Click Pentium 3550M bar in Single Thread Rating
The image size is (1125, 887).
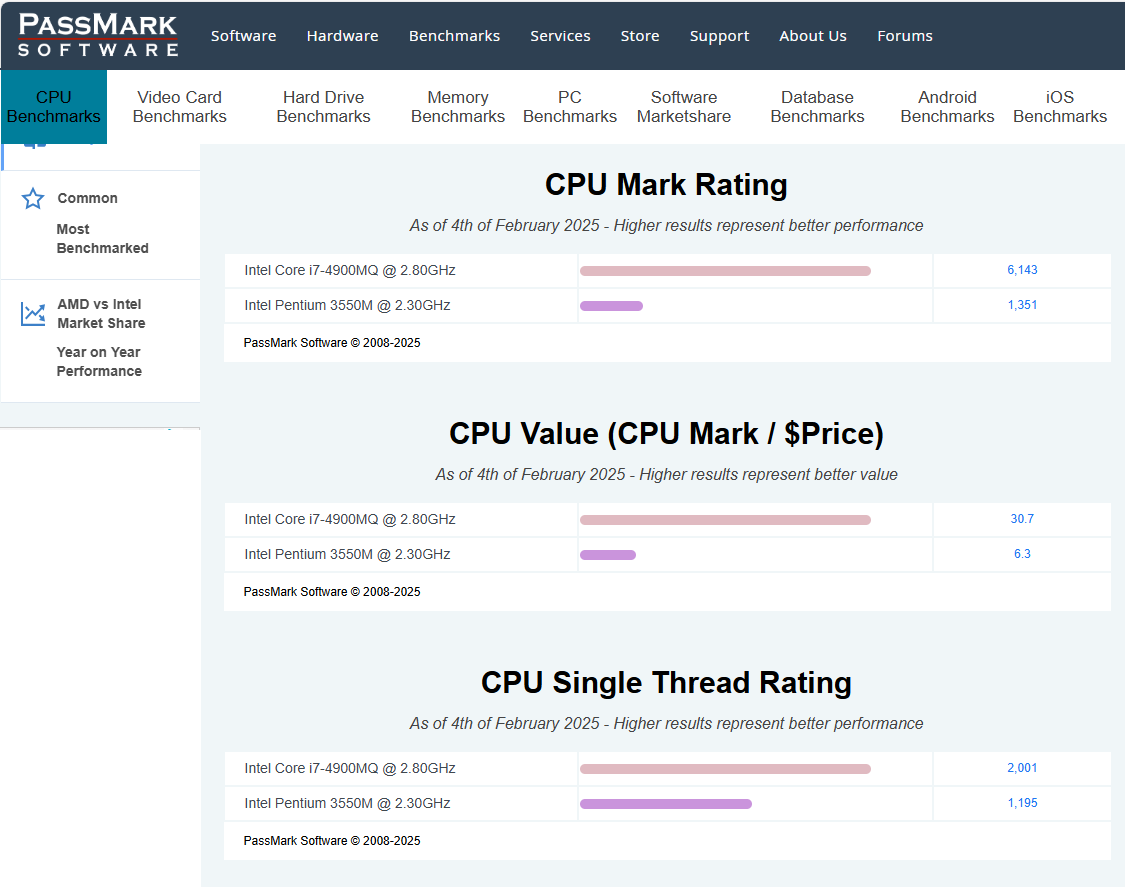pyautogui.click(x=666, y=804)
